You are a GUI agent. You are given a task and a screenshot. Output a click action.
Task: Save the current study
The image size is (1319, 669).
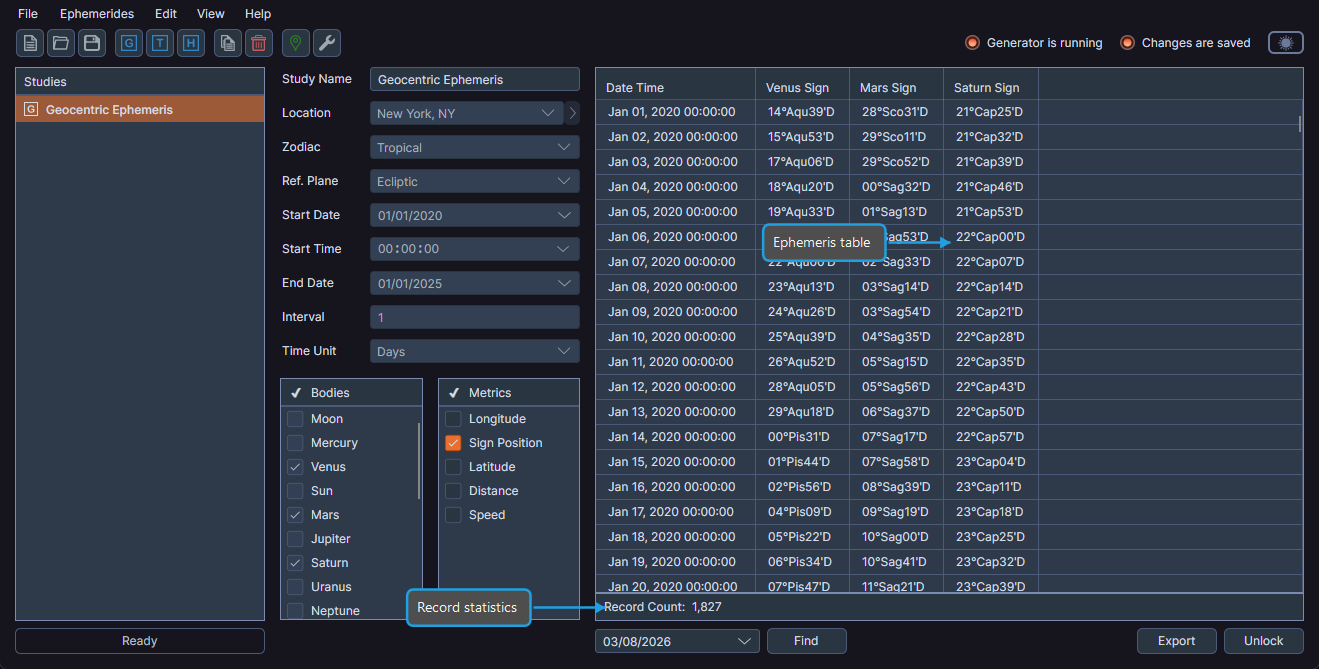(x=92, y=43)
